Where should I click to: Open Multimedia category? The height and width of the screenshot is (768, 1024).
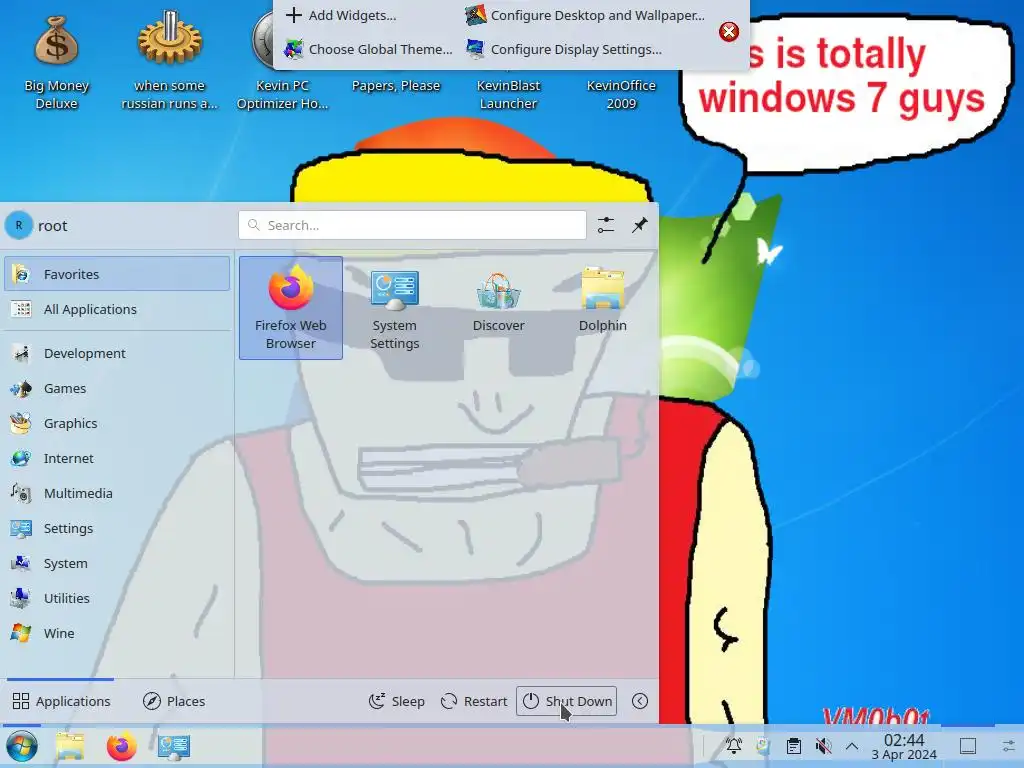click(117, 493)
